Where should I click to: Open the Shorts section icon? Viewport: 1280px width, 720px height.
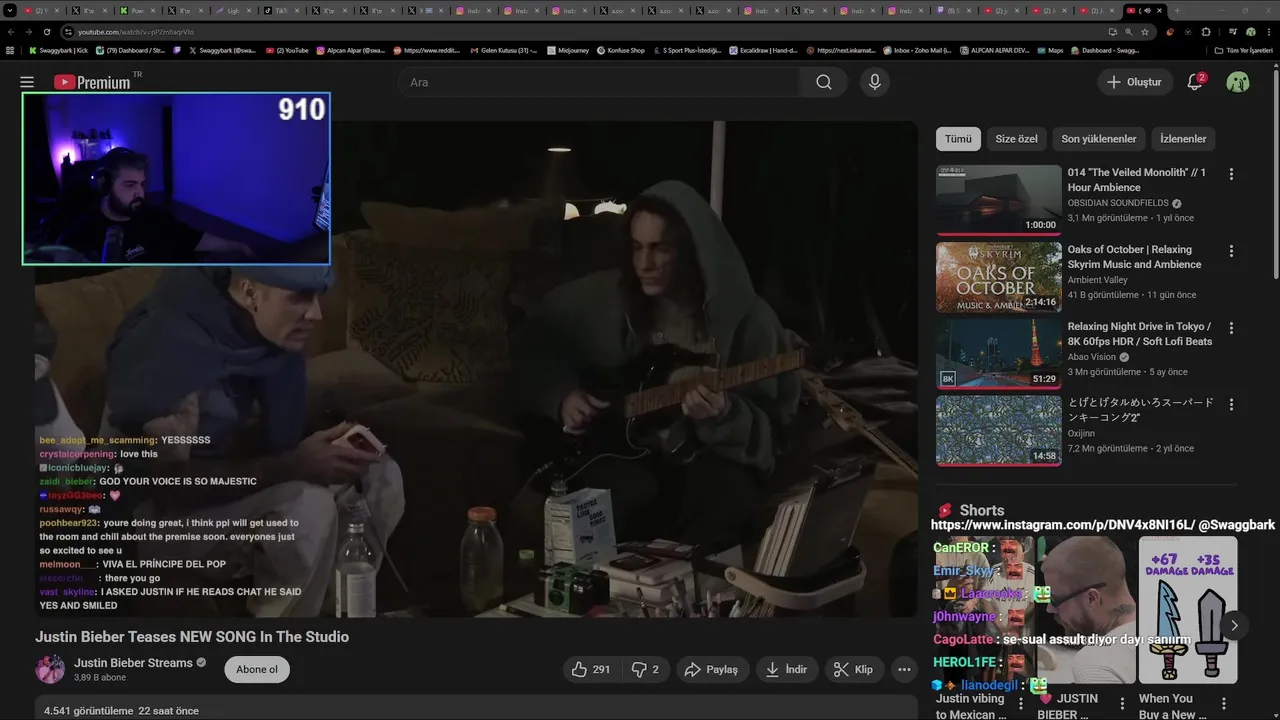945,510
